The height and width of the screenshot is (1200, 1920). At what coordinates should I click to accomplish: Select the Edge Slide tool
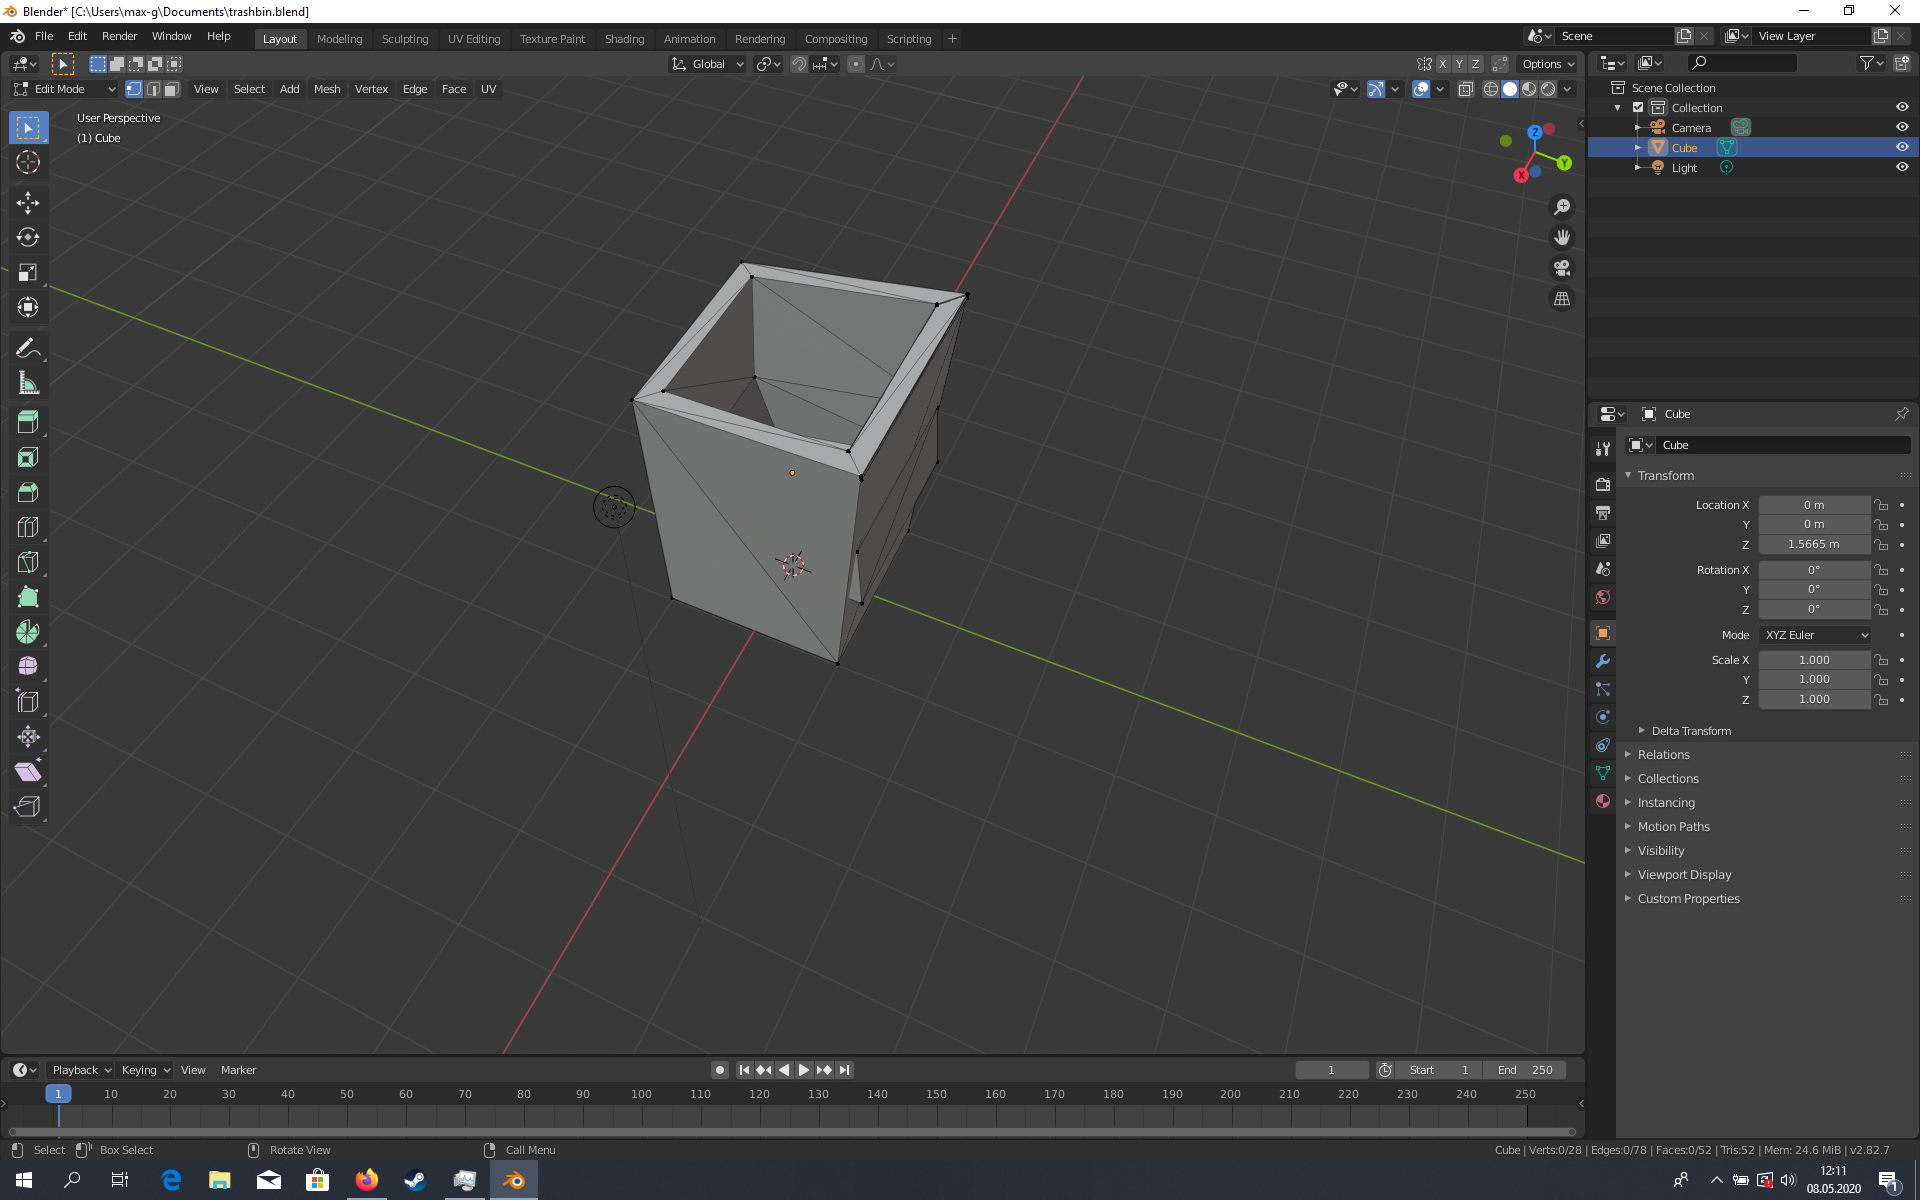28,701
